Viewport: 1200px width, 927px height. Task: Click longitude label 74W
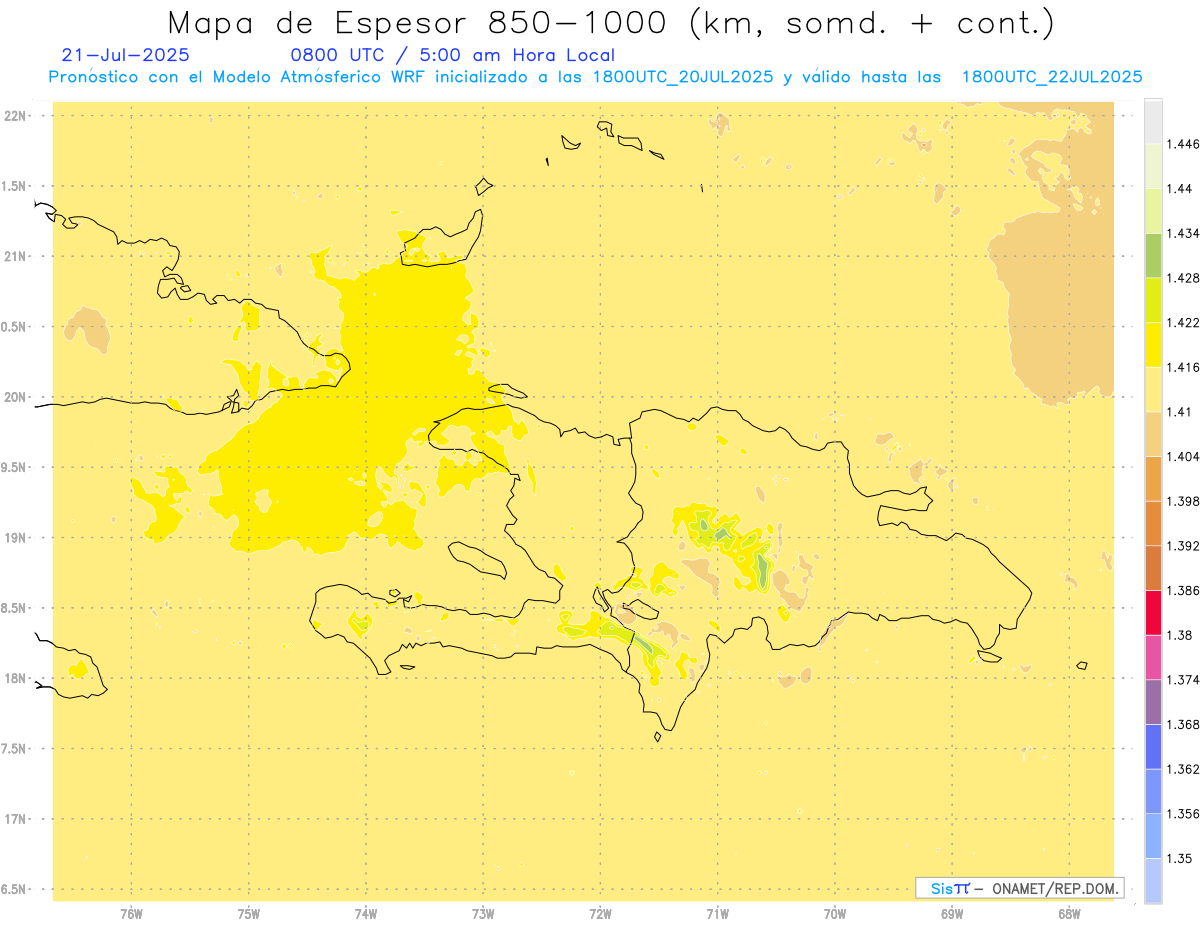pos(365,913)
